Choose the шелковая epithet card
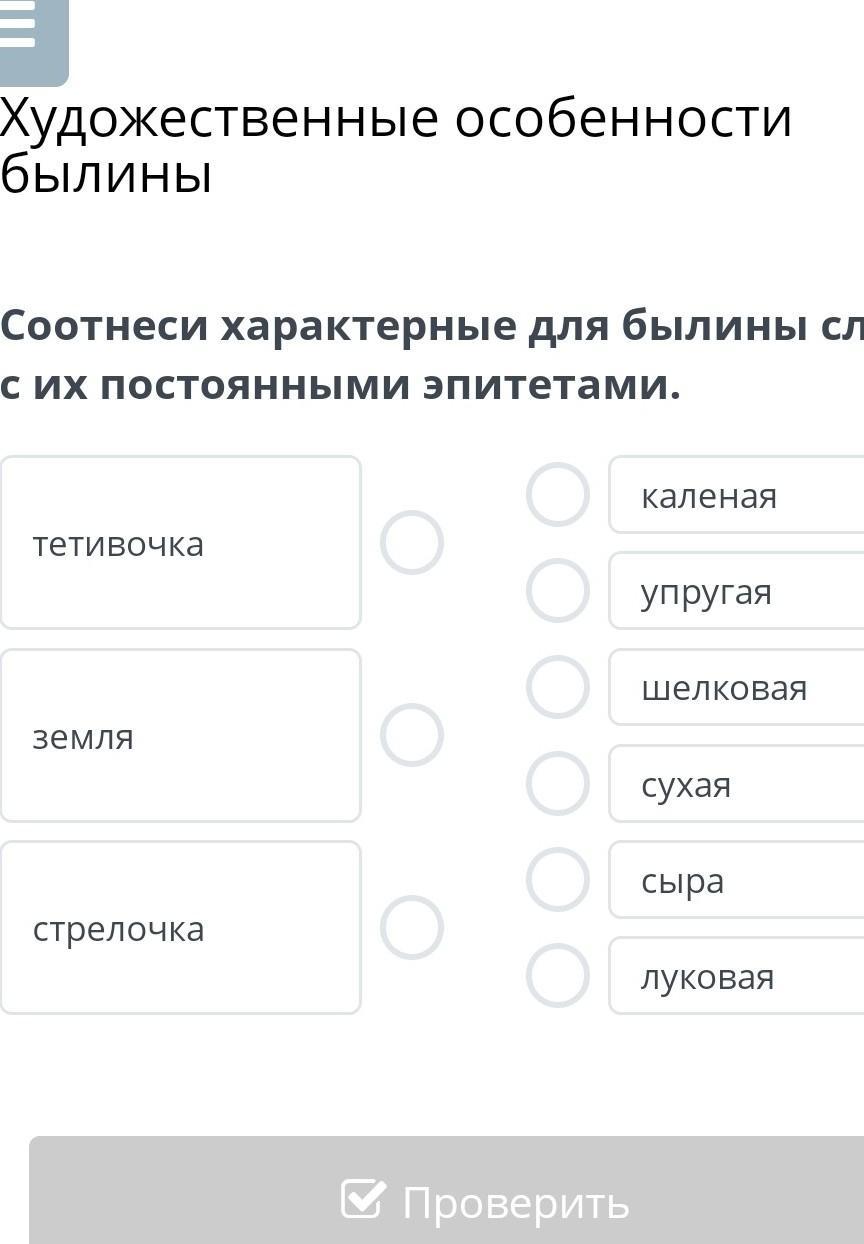This screenshot has height=1244, width=864. (736, 687)
